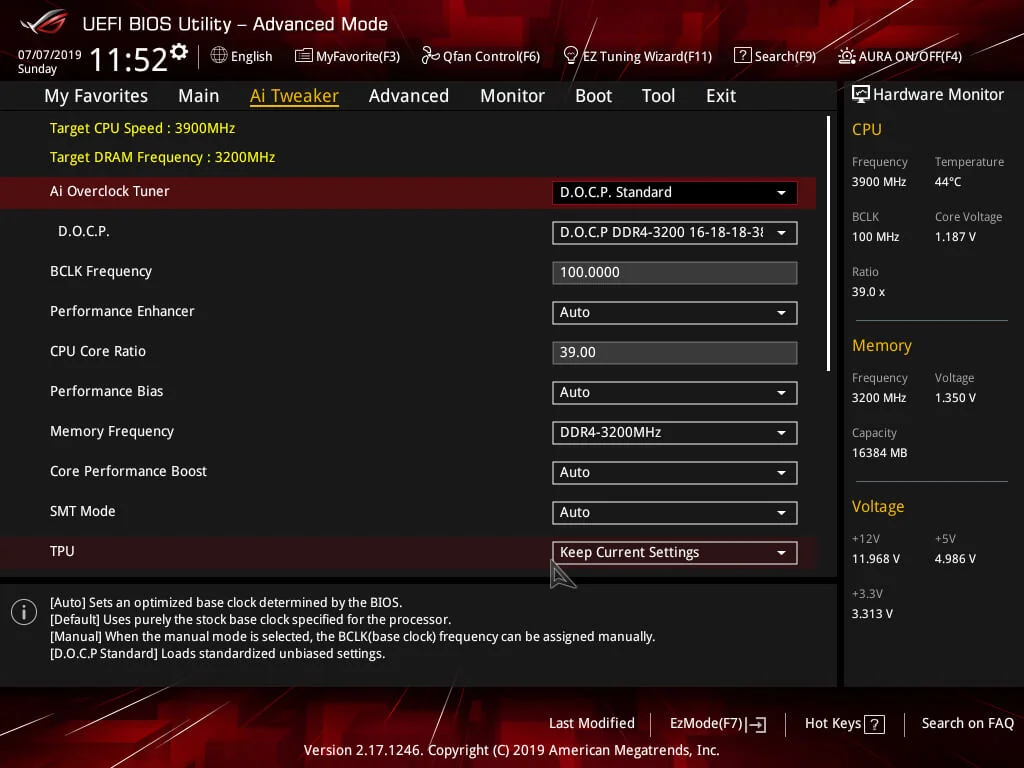Switch to EzMode with F7 button
Viewport: 1024px width, 768px height.
(x=716, y=723)
